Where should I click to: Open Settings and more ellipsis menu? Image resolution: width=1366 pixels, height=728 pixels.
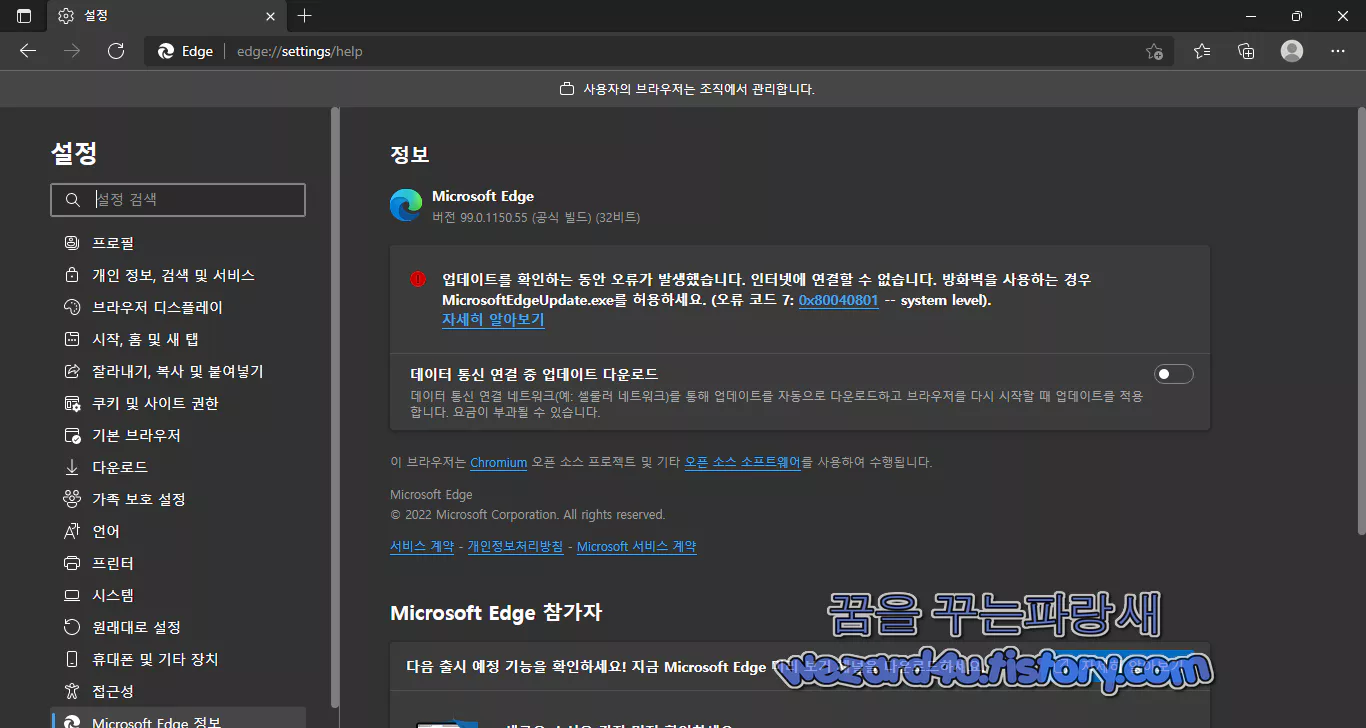(x=1338, y=51)
